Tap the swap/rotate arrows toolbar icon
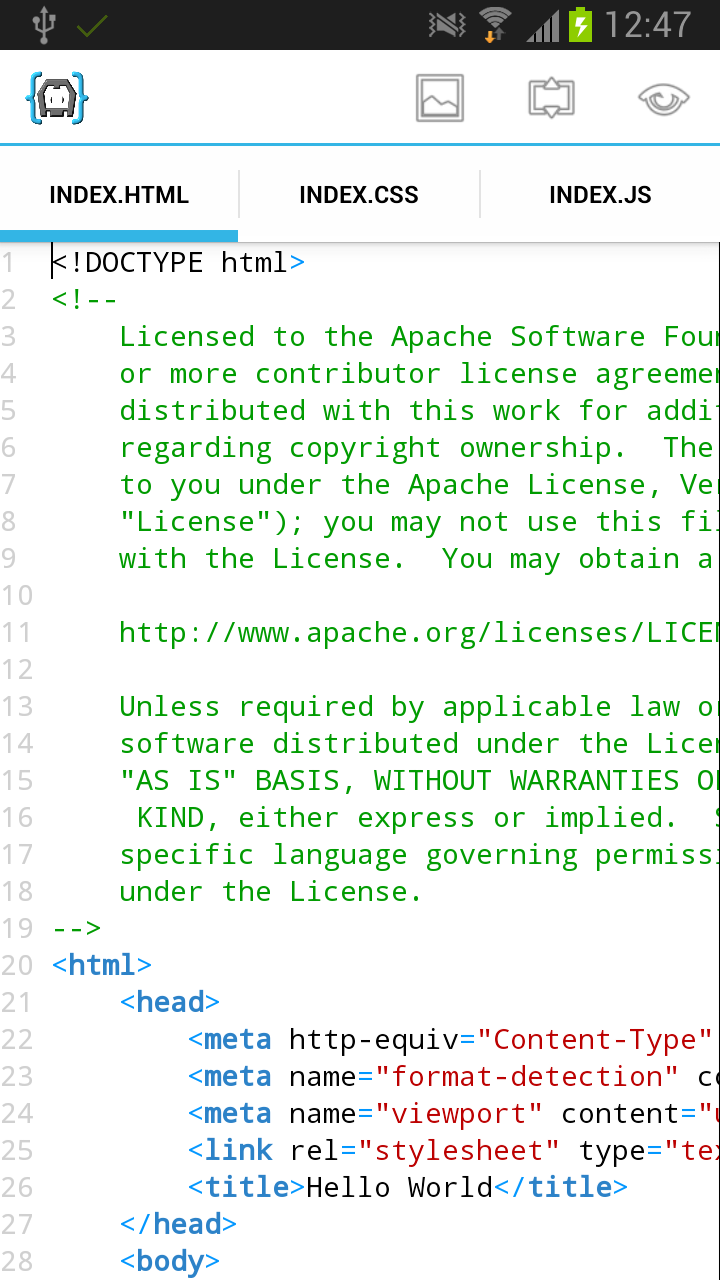This screenshot has width=720, height=1280. point(551,98)
